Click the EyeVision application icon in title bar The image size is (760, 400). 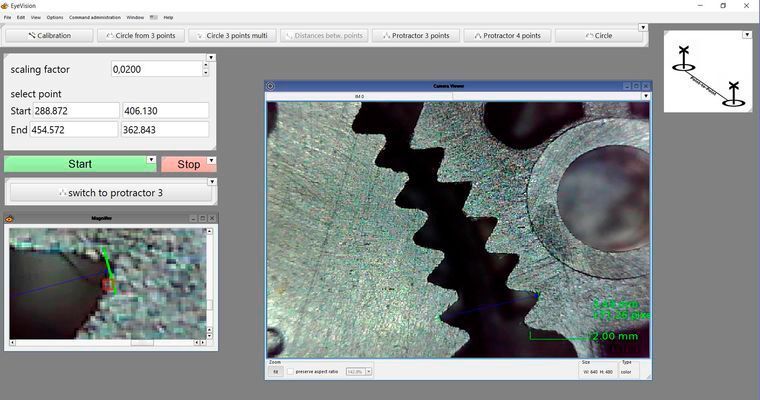pos(5,6)
